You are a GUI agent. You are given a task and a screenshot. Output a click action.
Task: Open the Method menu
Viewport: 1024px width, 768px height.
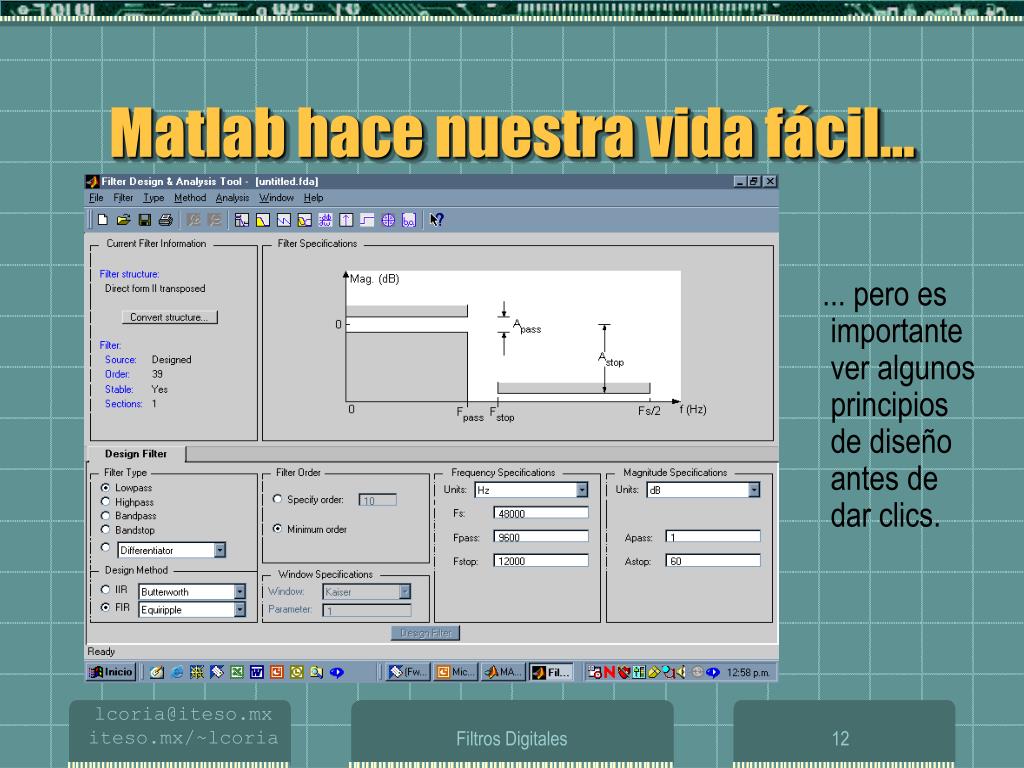click(x=190, y=198)
